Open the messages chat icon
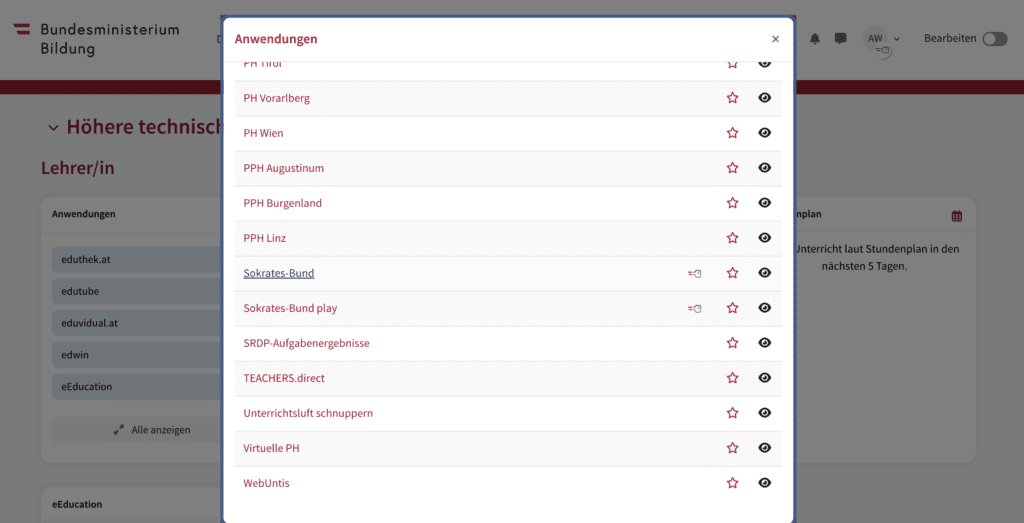1024x523 pixels. [840, 39]
